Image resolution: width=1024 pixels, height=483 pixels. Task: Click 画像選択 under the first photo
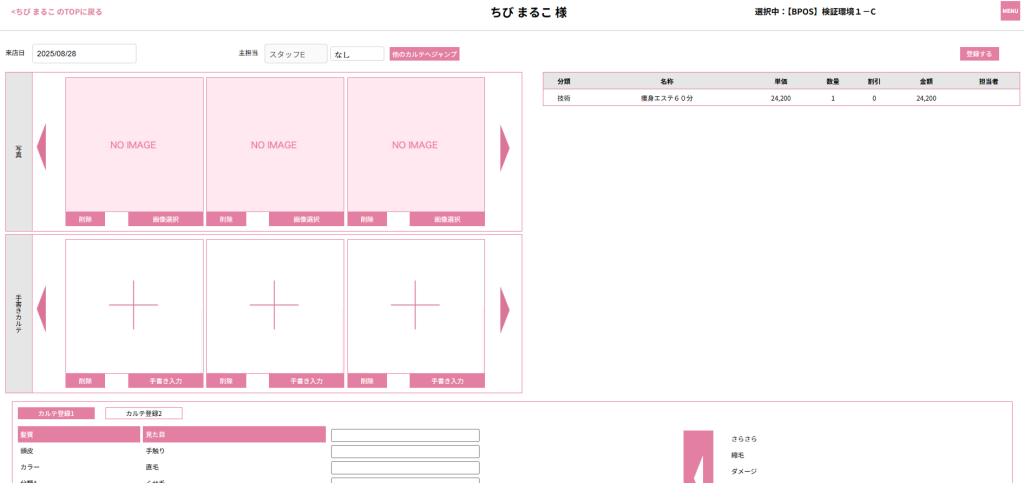[166, 219]
